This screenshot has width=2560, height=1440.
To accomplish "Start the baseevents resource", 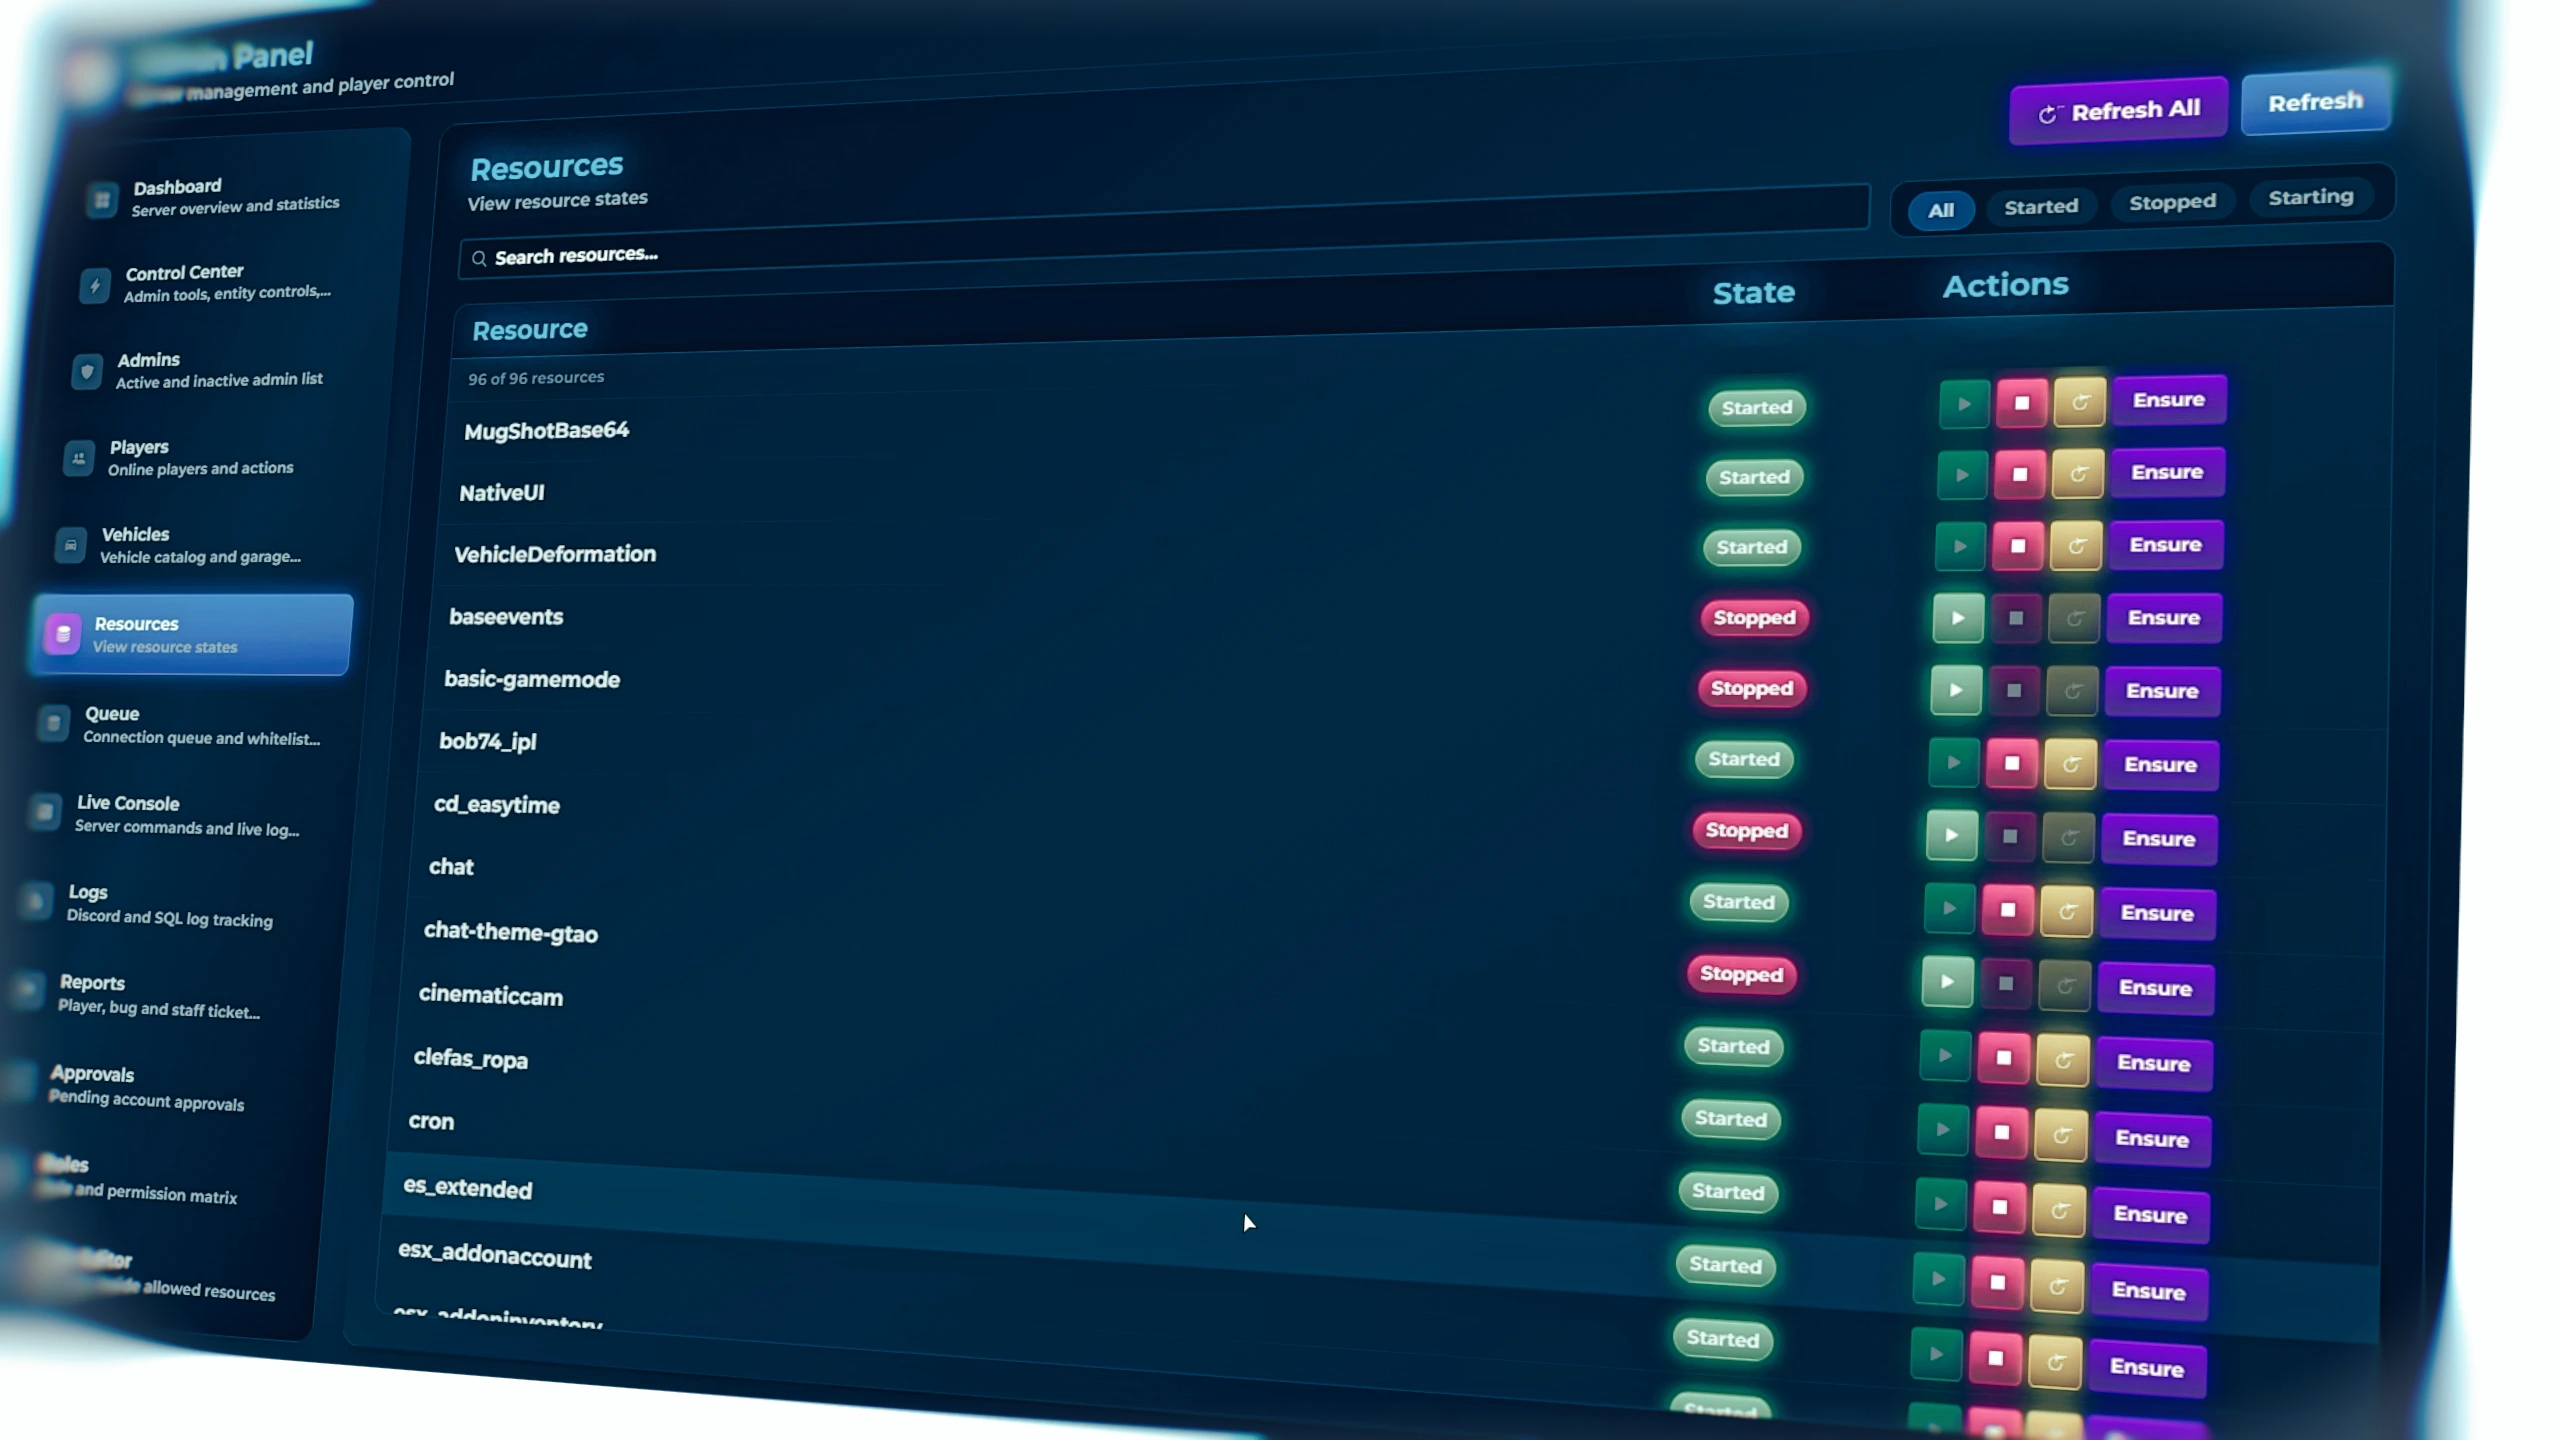I will (1958, 618).
